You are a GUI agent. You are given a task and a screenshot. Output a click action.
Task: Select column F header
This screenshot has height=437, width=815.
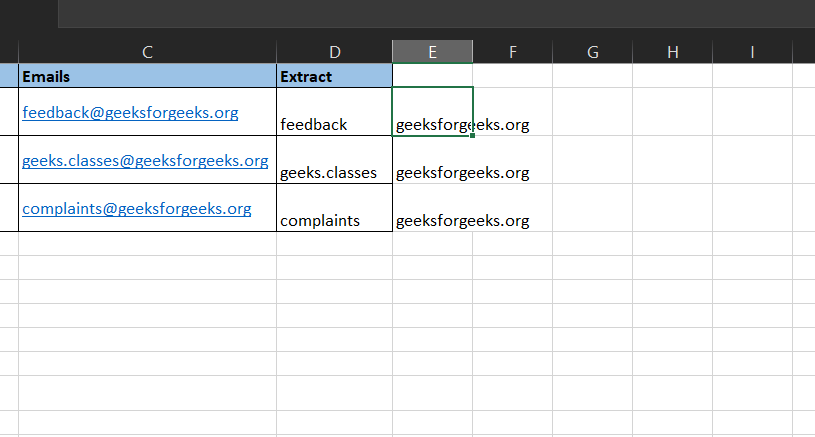tap(512, 52)
